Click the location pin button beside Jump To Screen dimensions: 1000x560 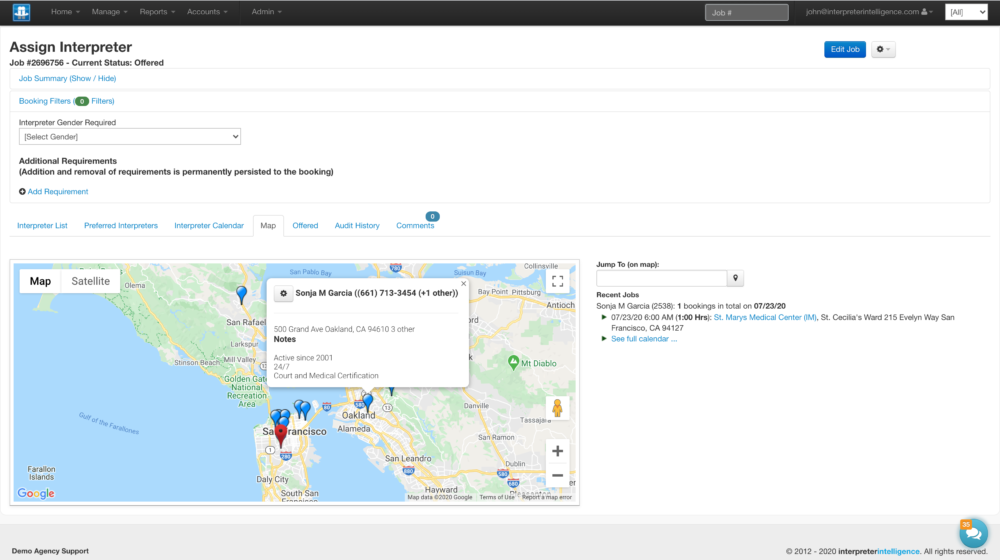click(x=735, y=278)
